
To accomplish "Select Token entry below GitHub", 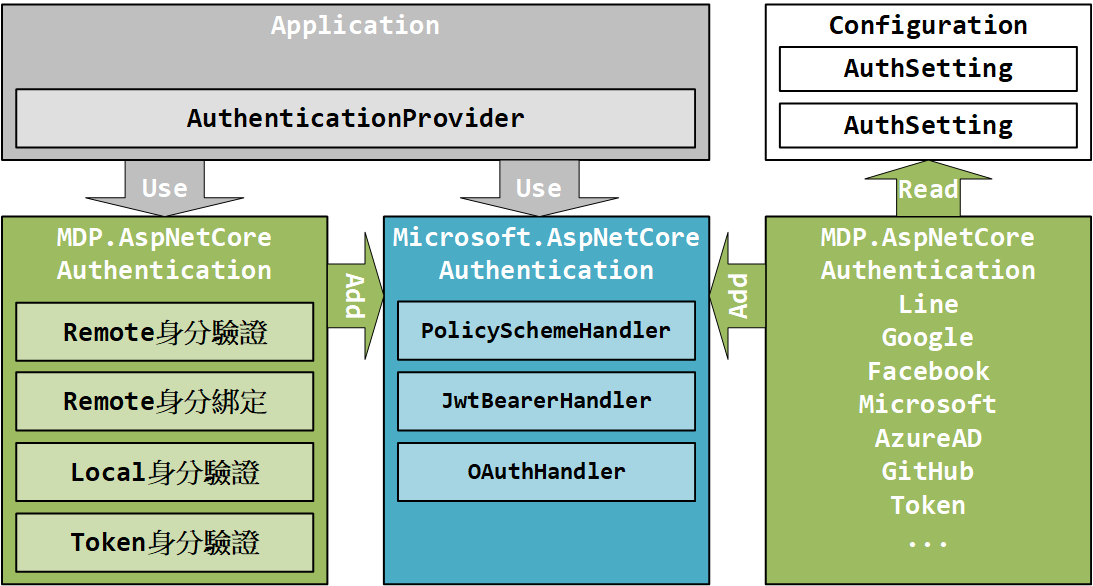I will point(928,505).
